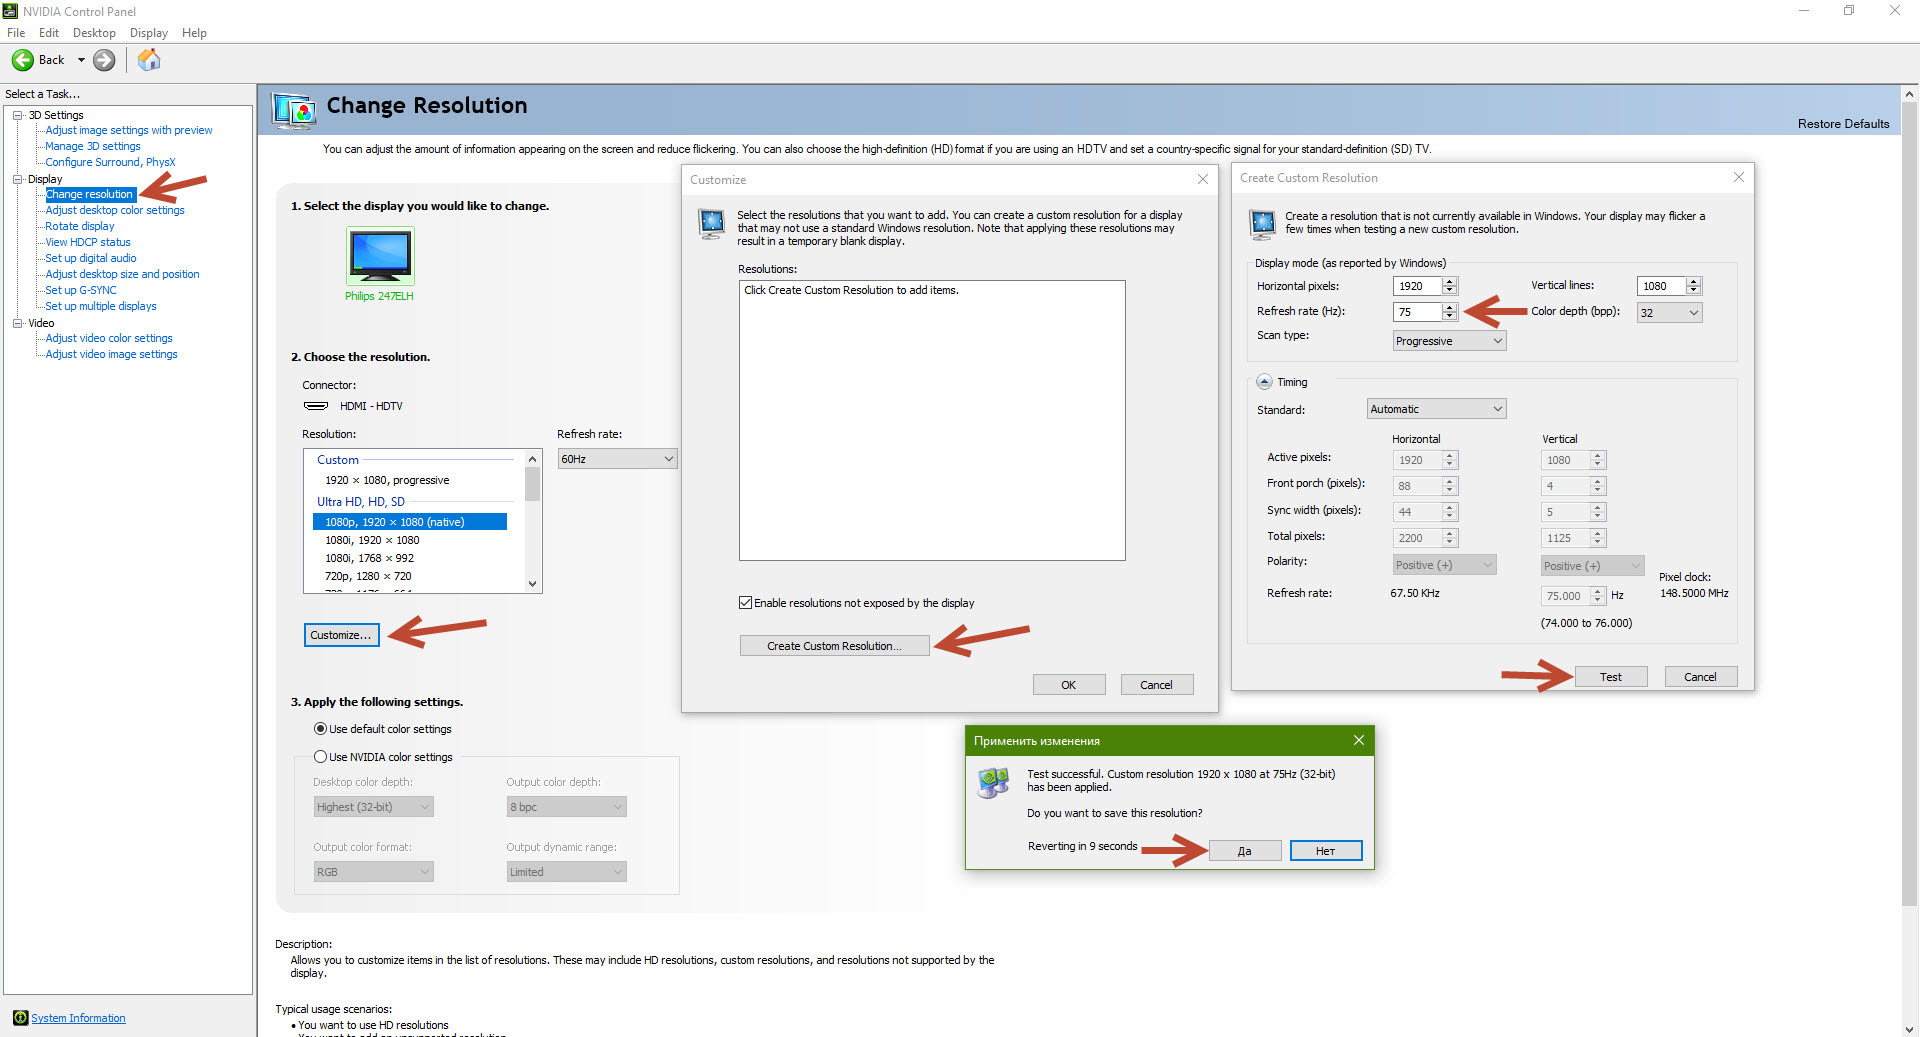Open Adjust image settings with preview

pos(129,130)
